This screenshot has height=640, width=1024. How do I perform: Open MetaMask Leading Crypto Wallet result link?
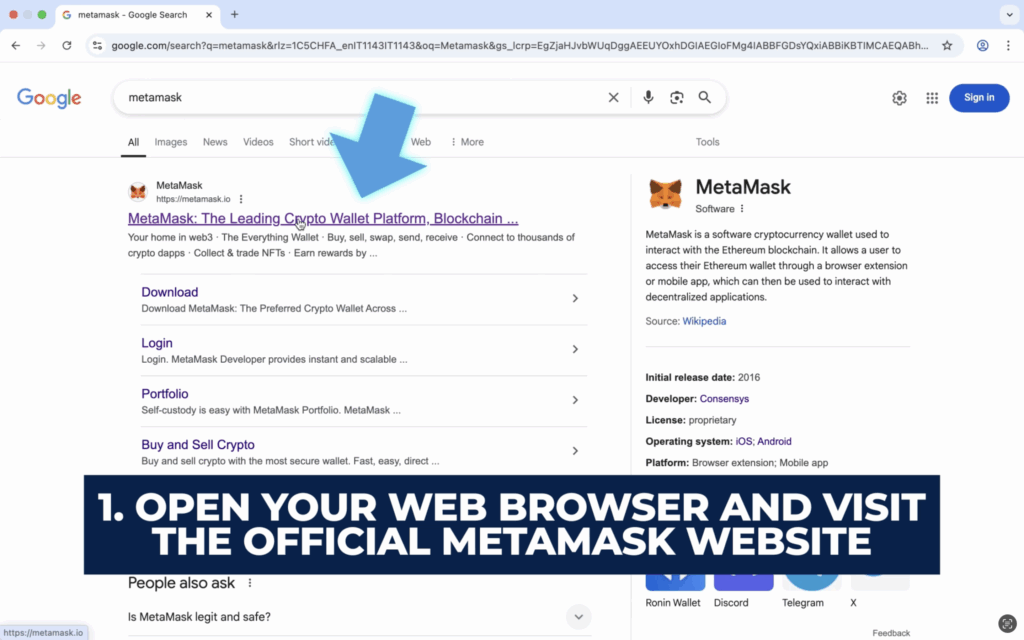[323, 219]
